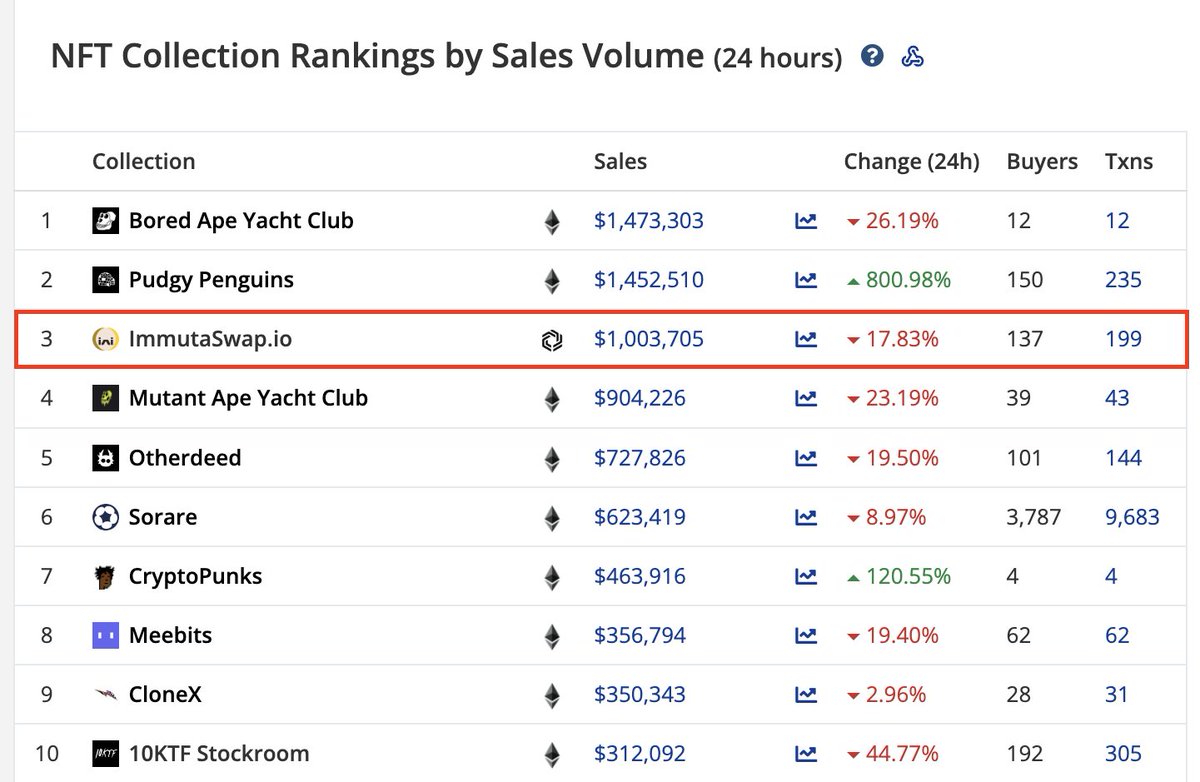Sort by Change (24h) column header
This screenshot has height=782, width=1200.
[912, 161]
